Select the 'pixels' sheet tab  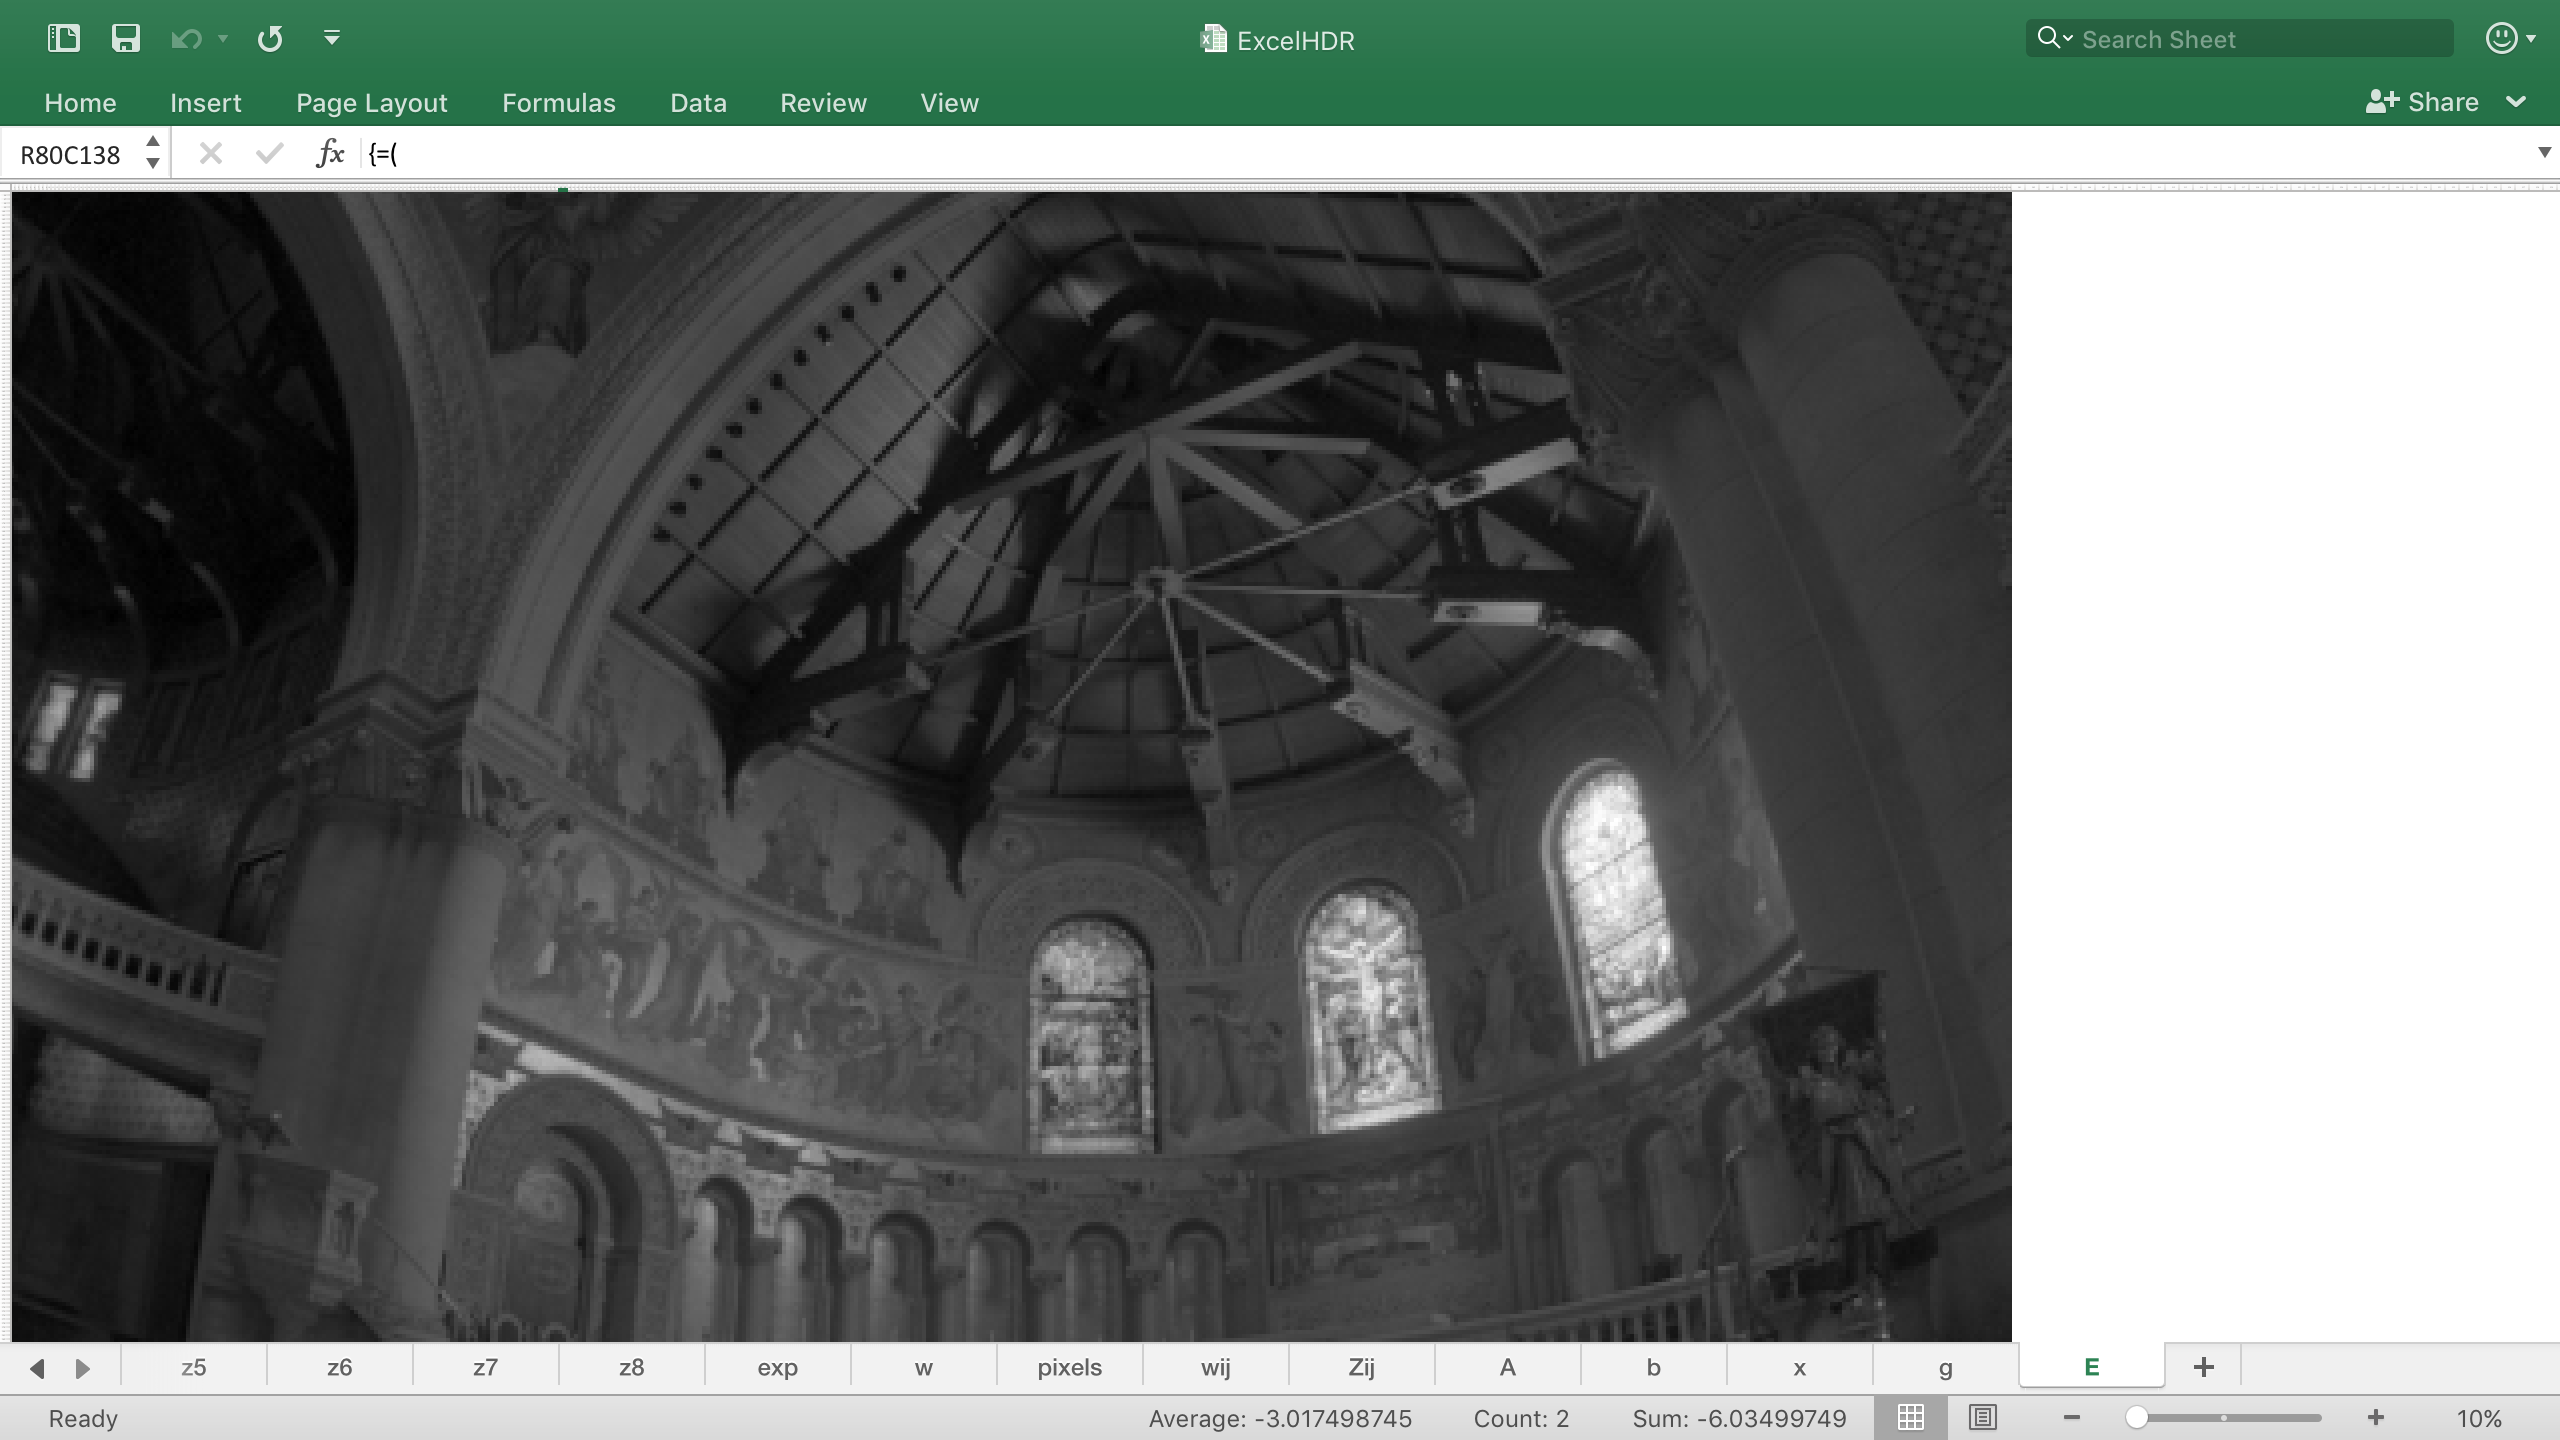1068,1367
